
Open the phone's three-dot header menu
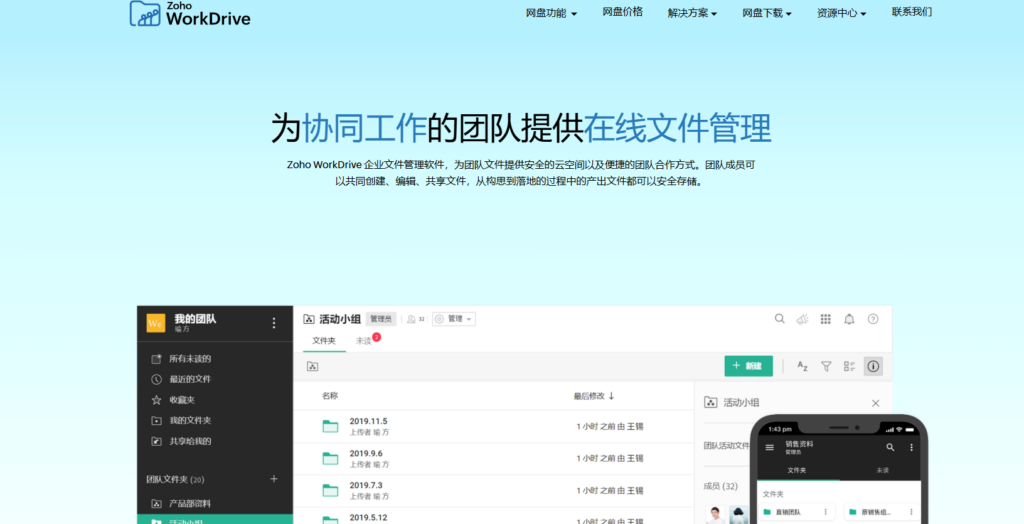coord(911,448)
